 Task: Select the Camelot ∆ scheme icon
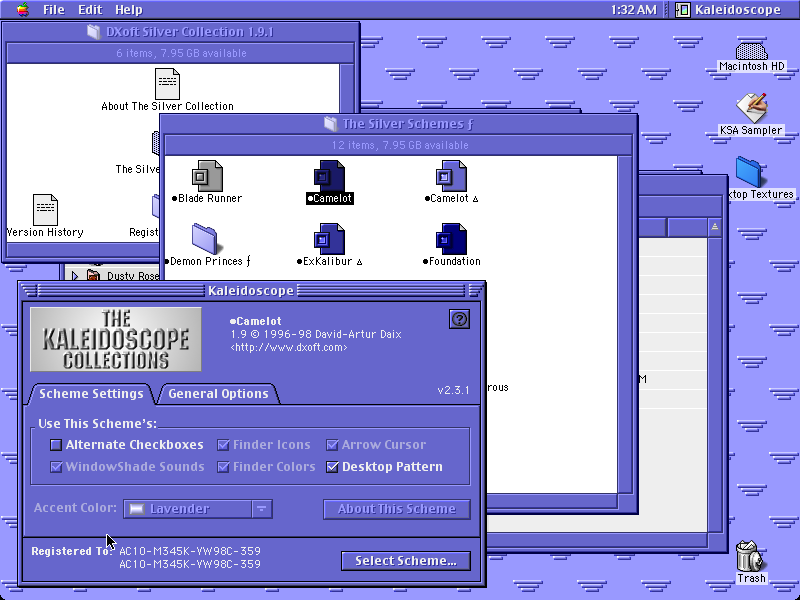click(x=452, y=176)
